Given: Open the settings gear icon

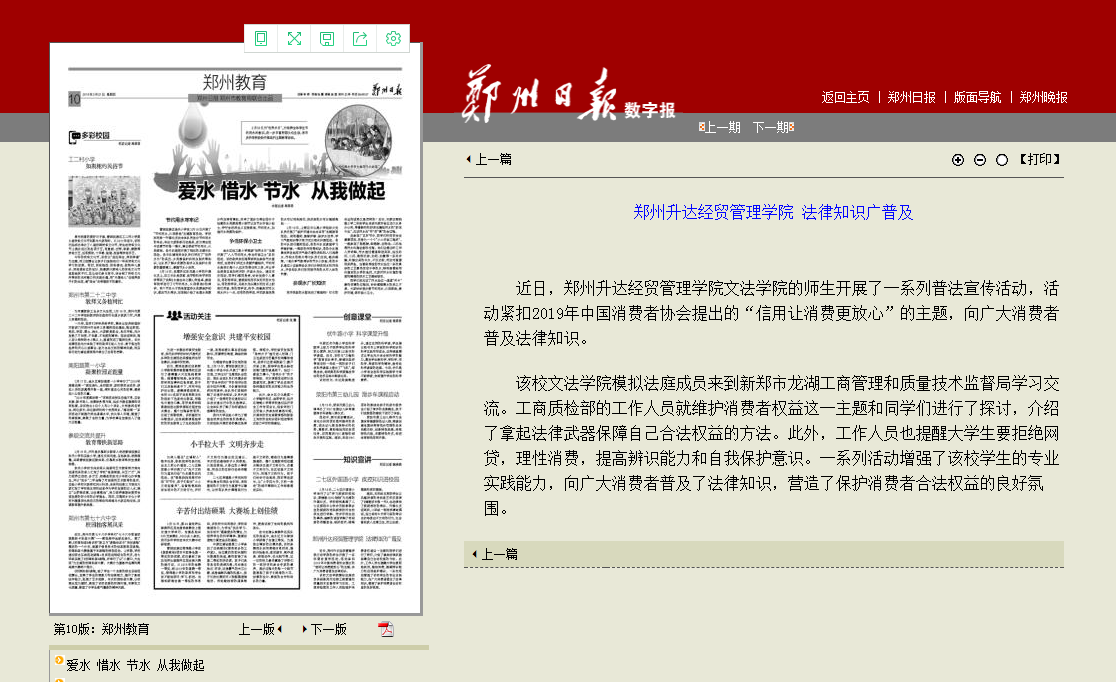Looking at the screenshot, I should click(393, 39).
